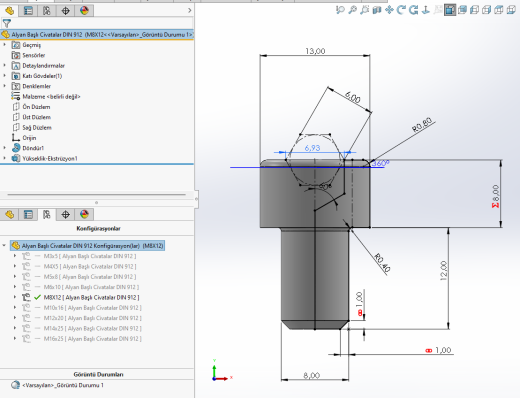
Task: Open the ConfigurationManager tab in top panel
Action: click(47, 11)
